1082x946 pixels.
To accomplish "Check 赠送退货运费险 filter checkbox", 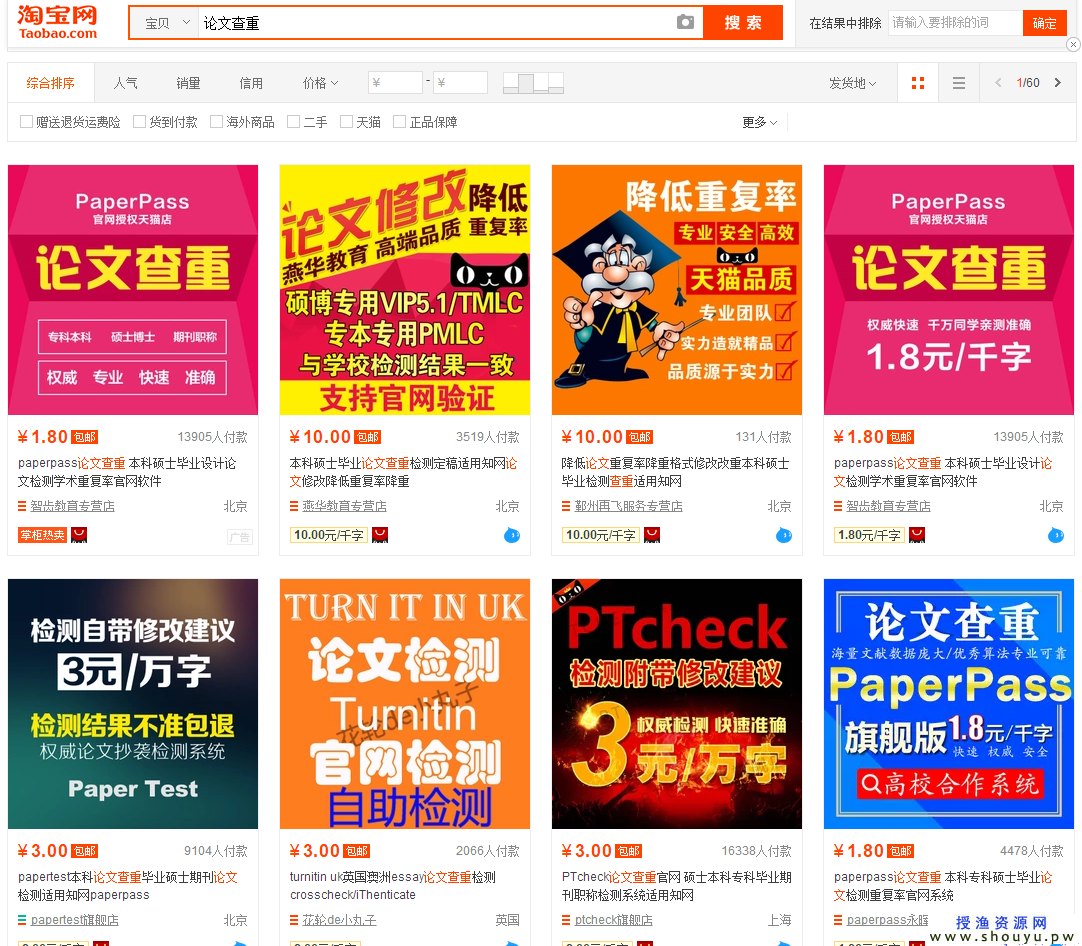I will pos(26,121).
